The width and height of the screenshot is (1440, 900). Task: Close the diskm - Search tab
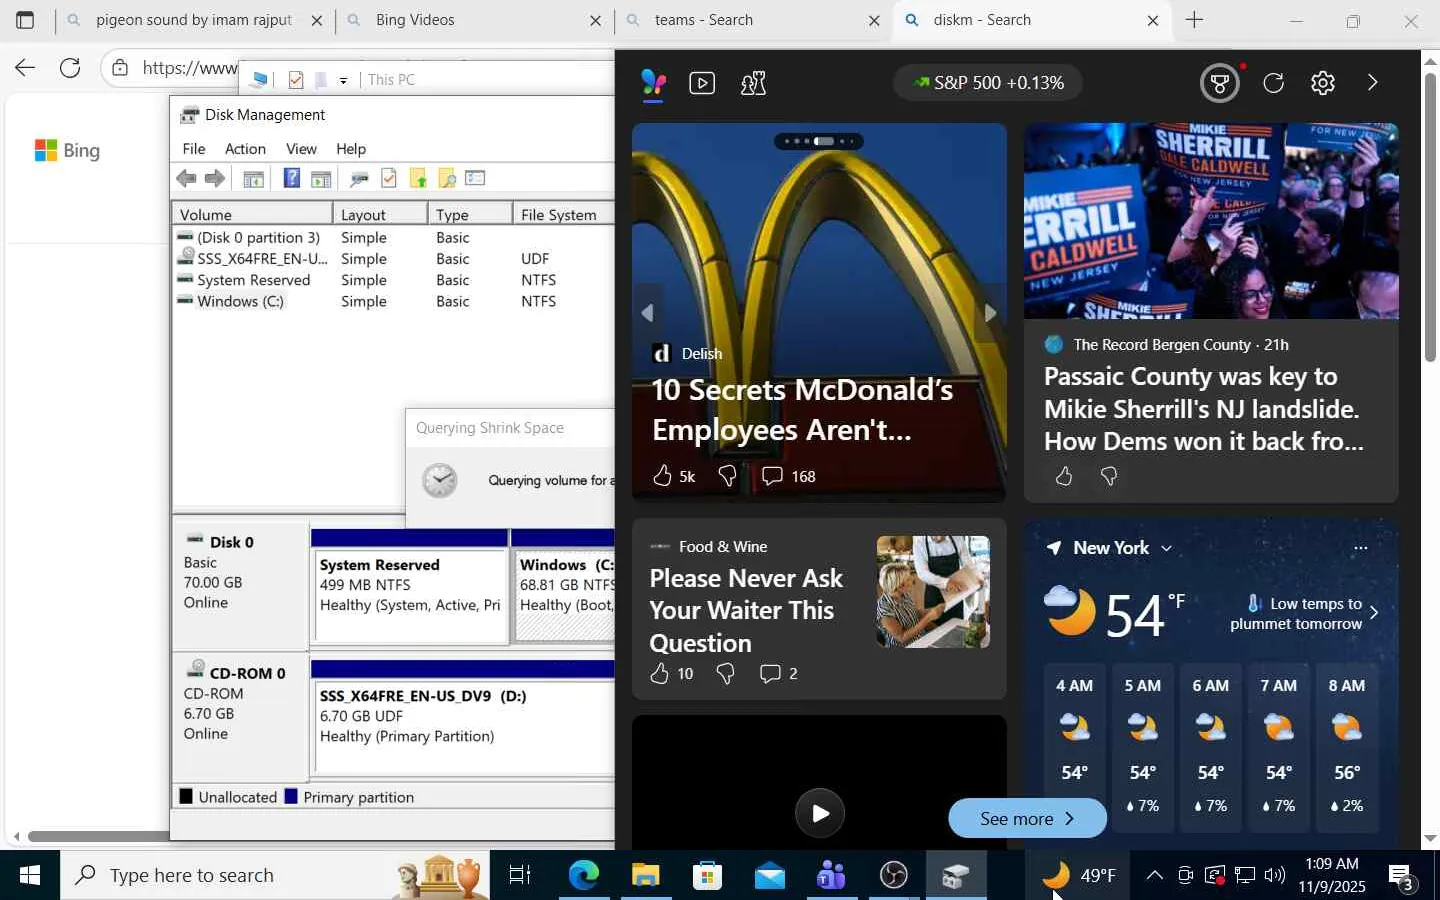(x=1152, y=20)
